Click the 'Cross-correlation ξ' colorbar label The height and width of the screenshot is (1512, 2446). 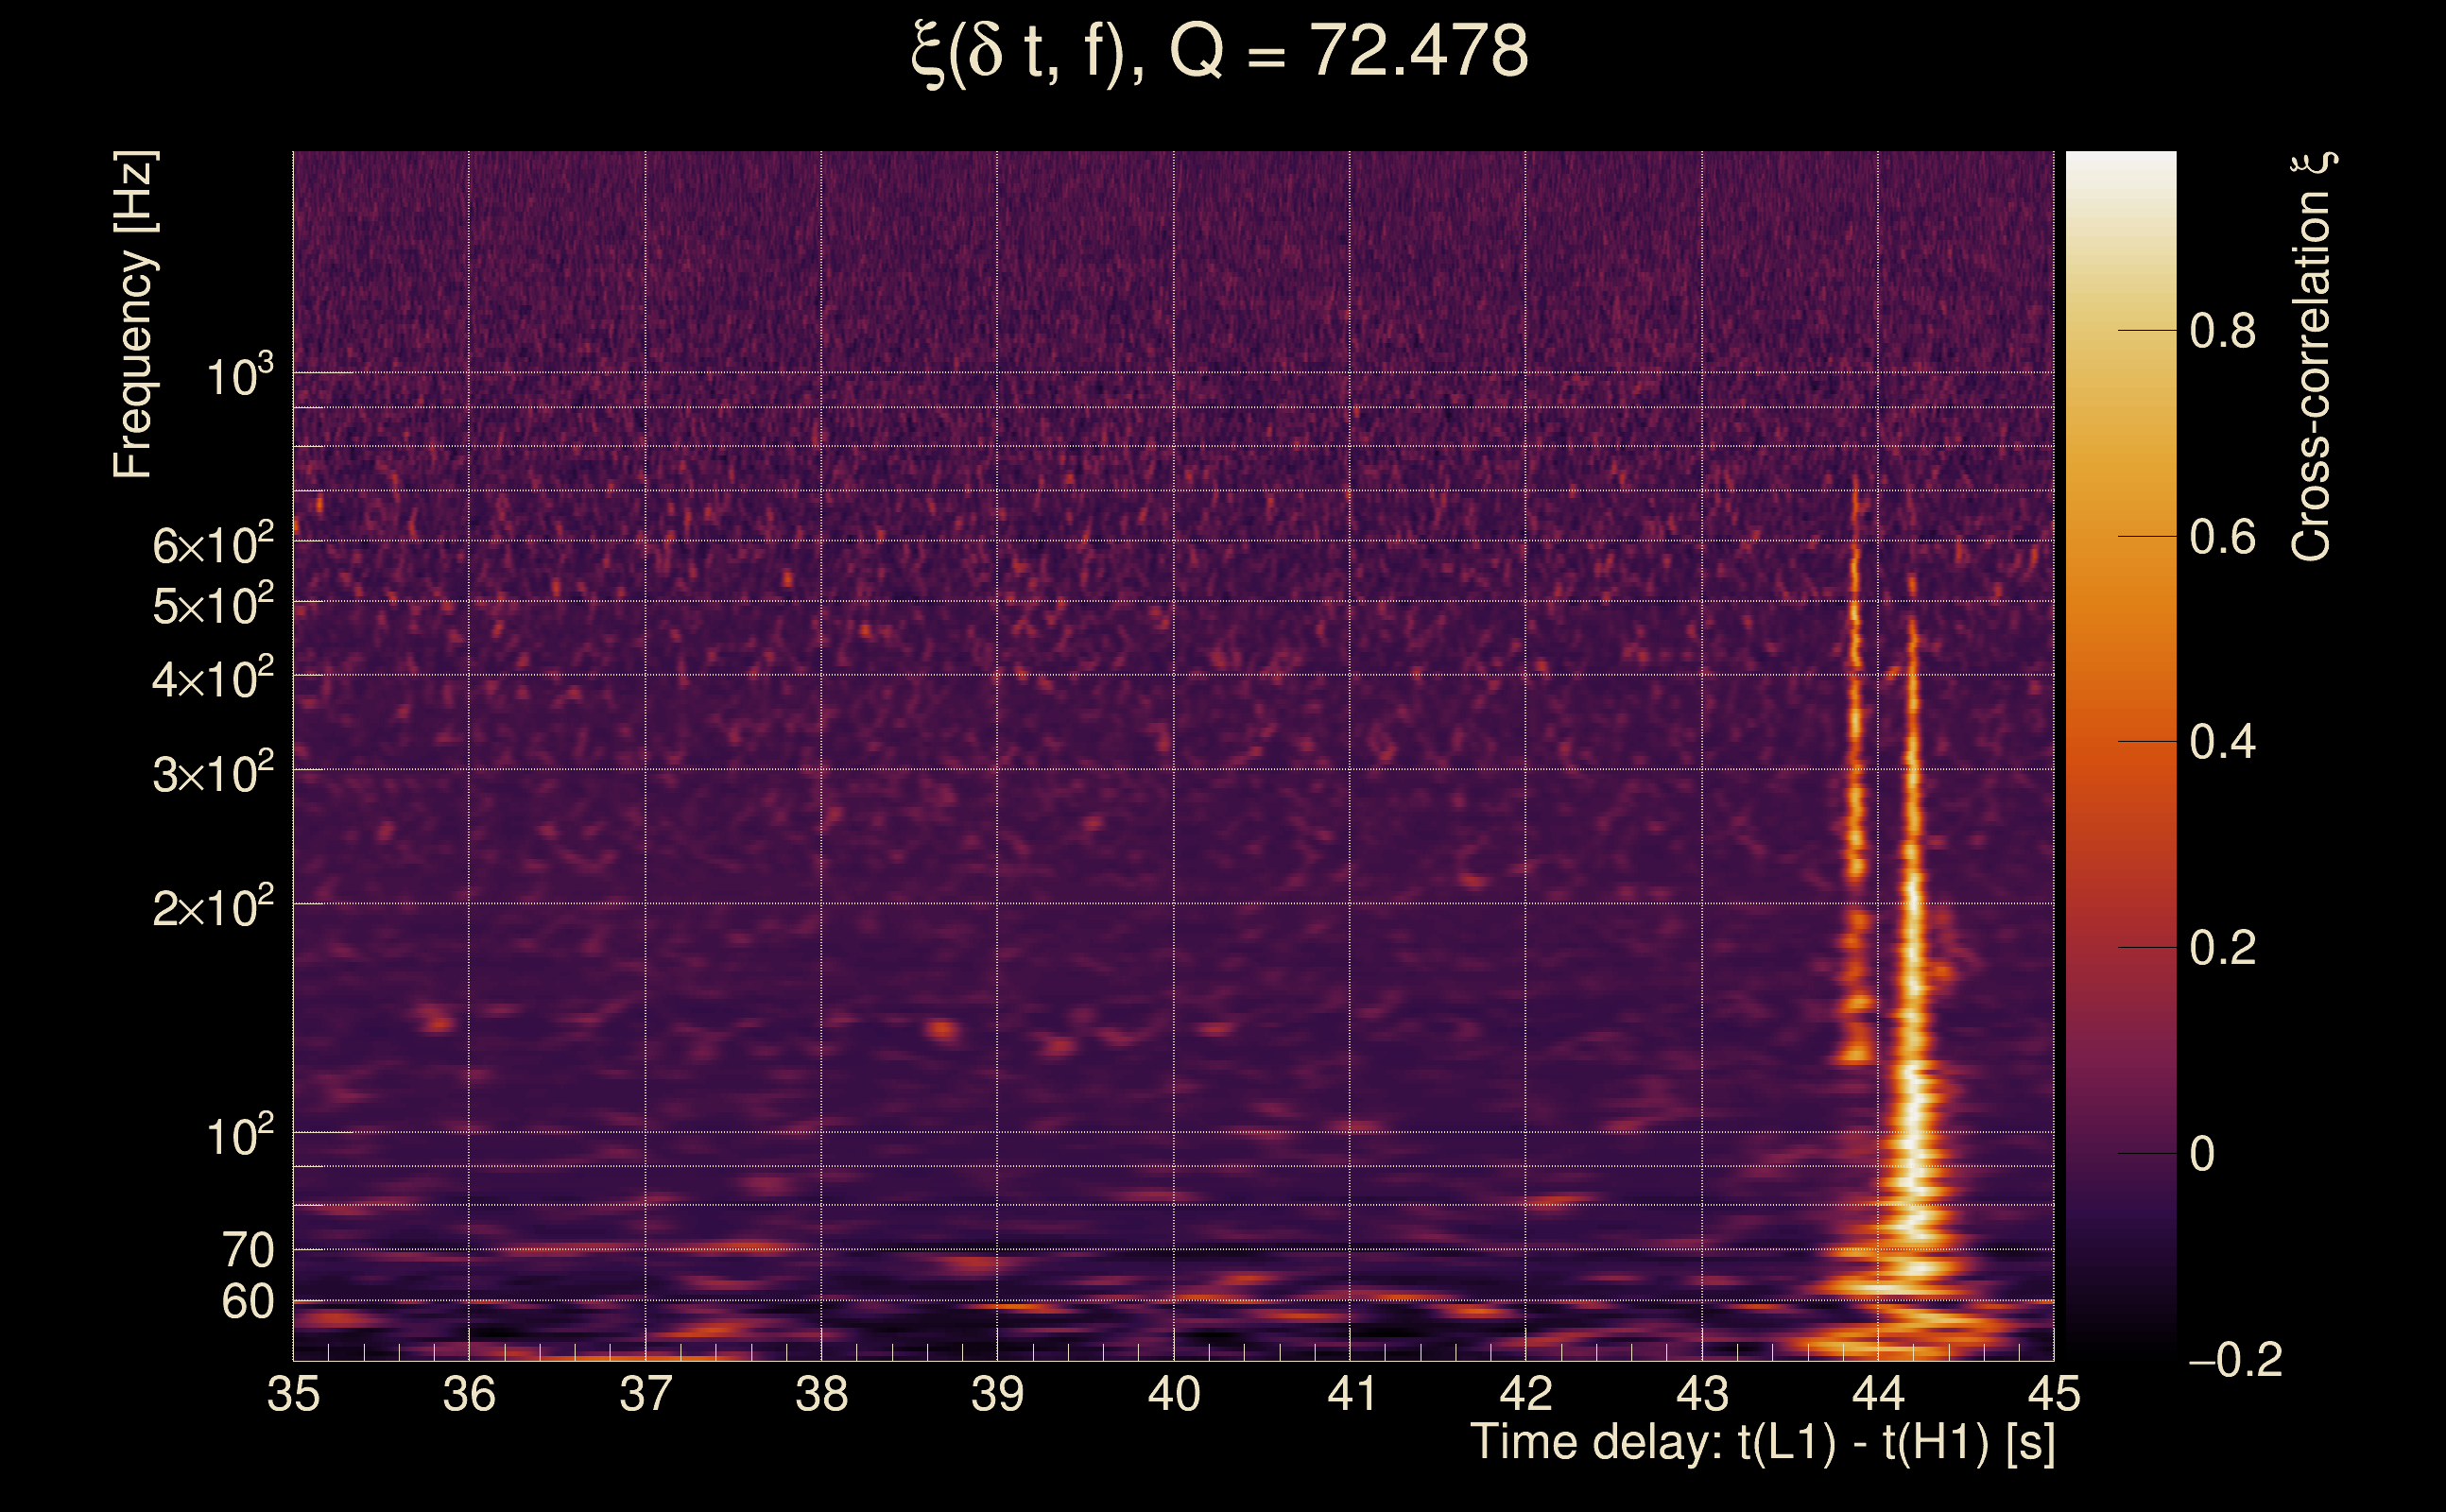click(x=2311, y=356)
